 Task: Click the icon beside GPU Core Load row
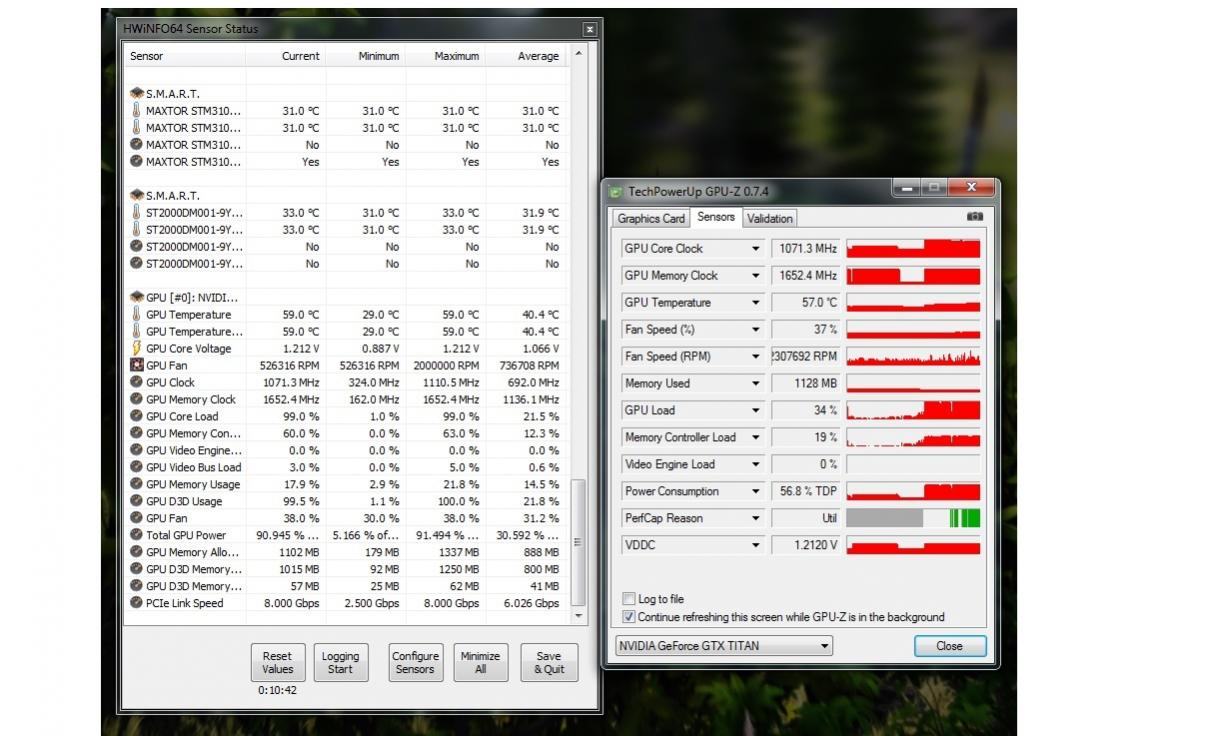click(137, 416)
